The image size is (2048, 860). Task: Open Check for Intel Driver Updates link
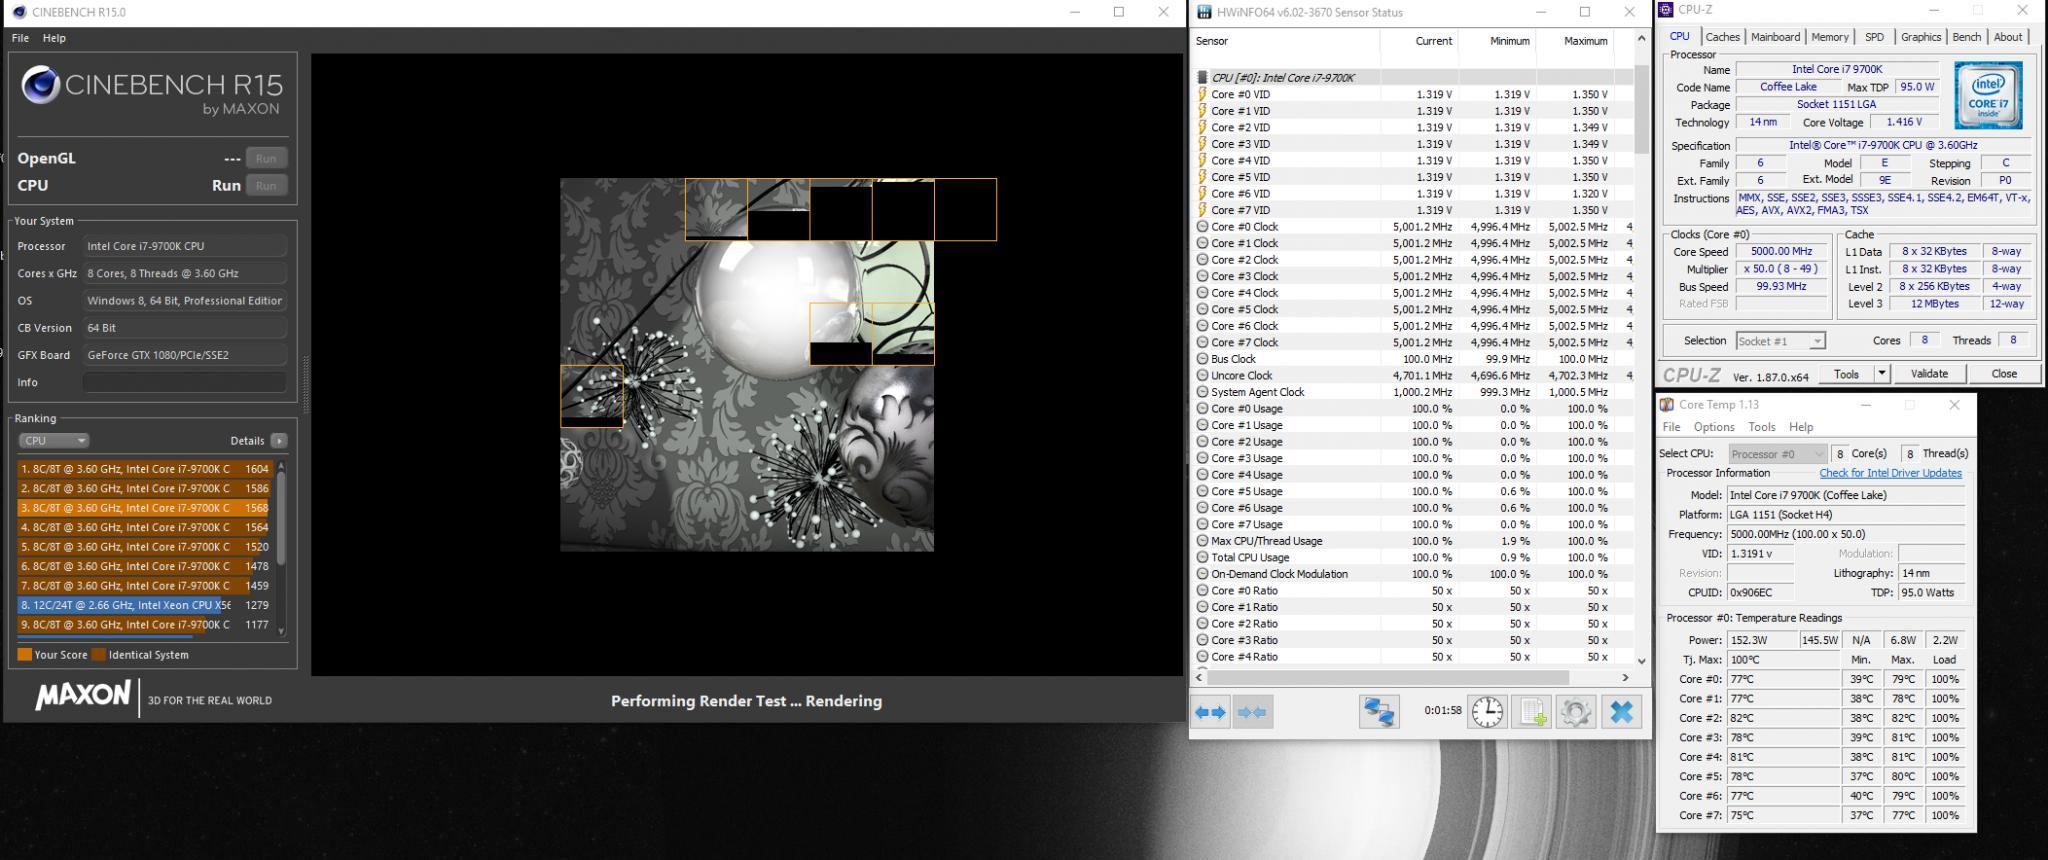1890,473
